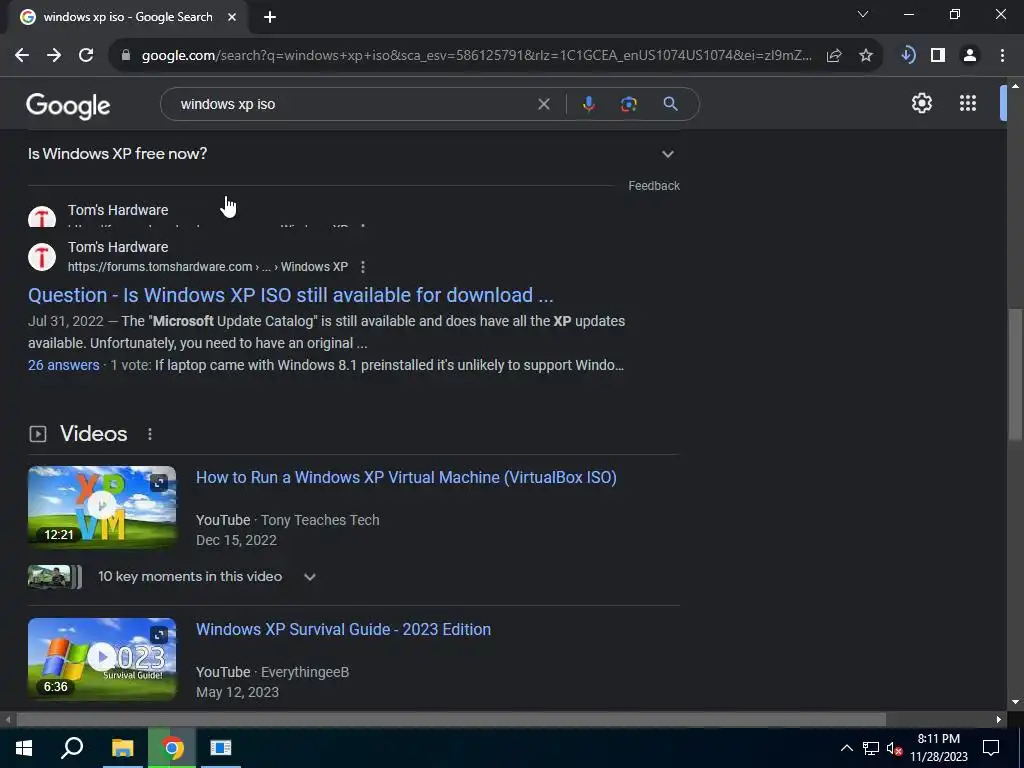
Task: View site information via lock icon
Action: tap(126, 56)
